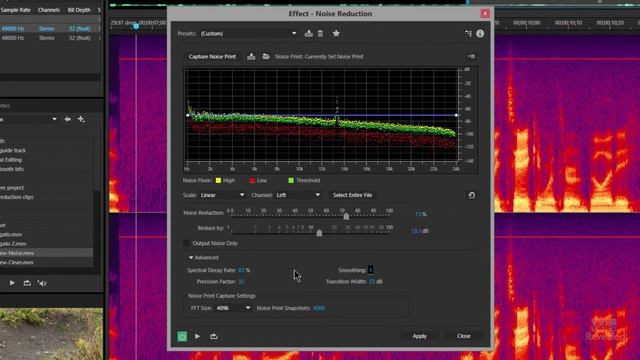The height and width of the screenshot is (360, 640).
Task: Click the Smoothing value field
Action: point(371,270)
